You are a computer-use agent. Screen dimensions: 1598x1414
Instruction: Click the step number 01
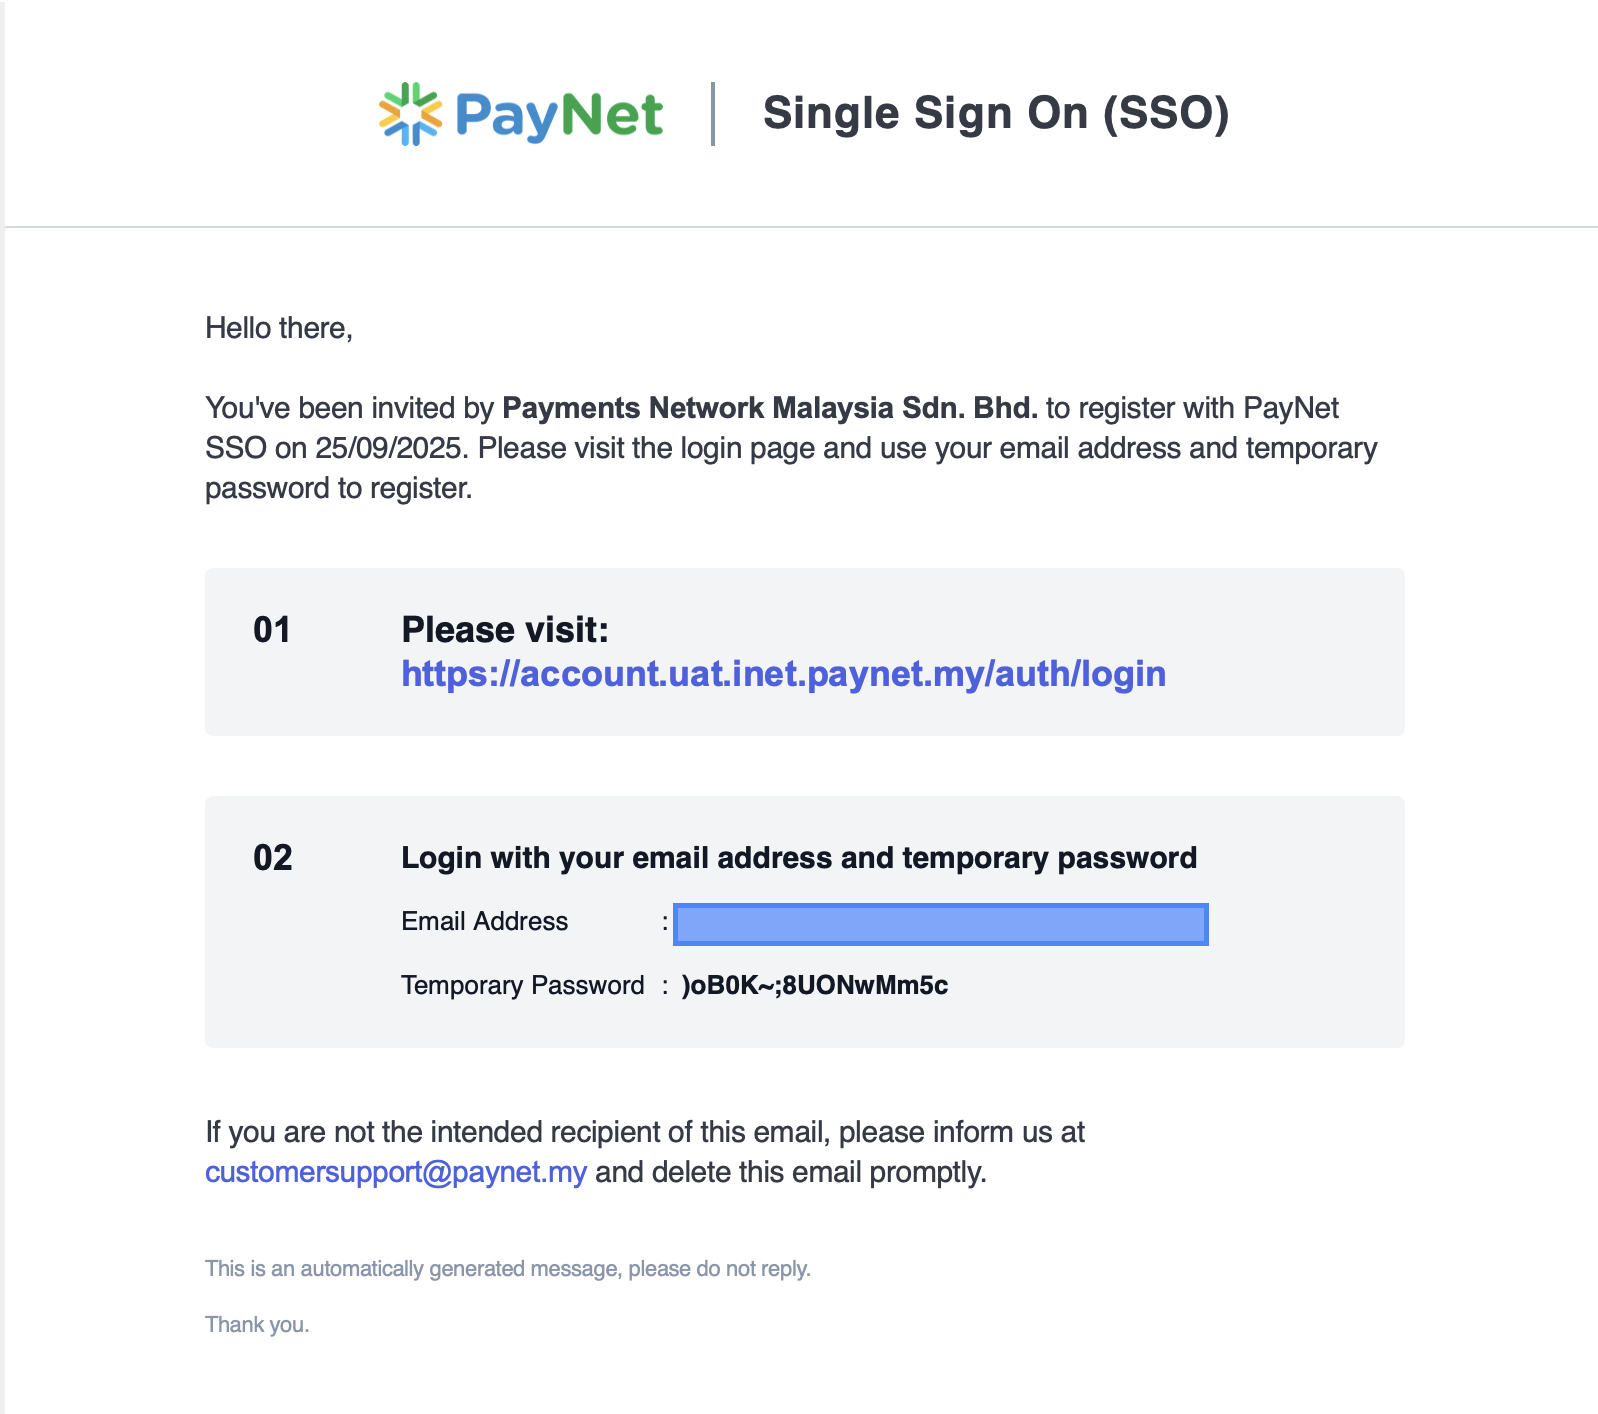pyautogui.click(x=272, y=630)
